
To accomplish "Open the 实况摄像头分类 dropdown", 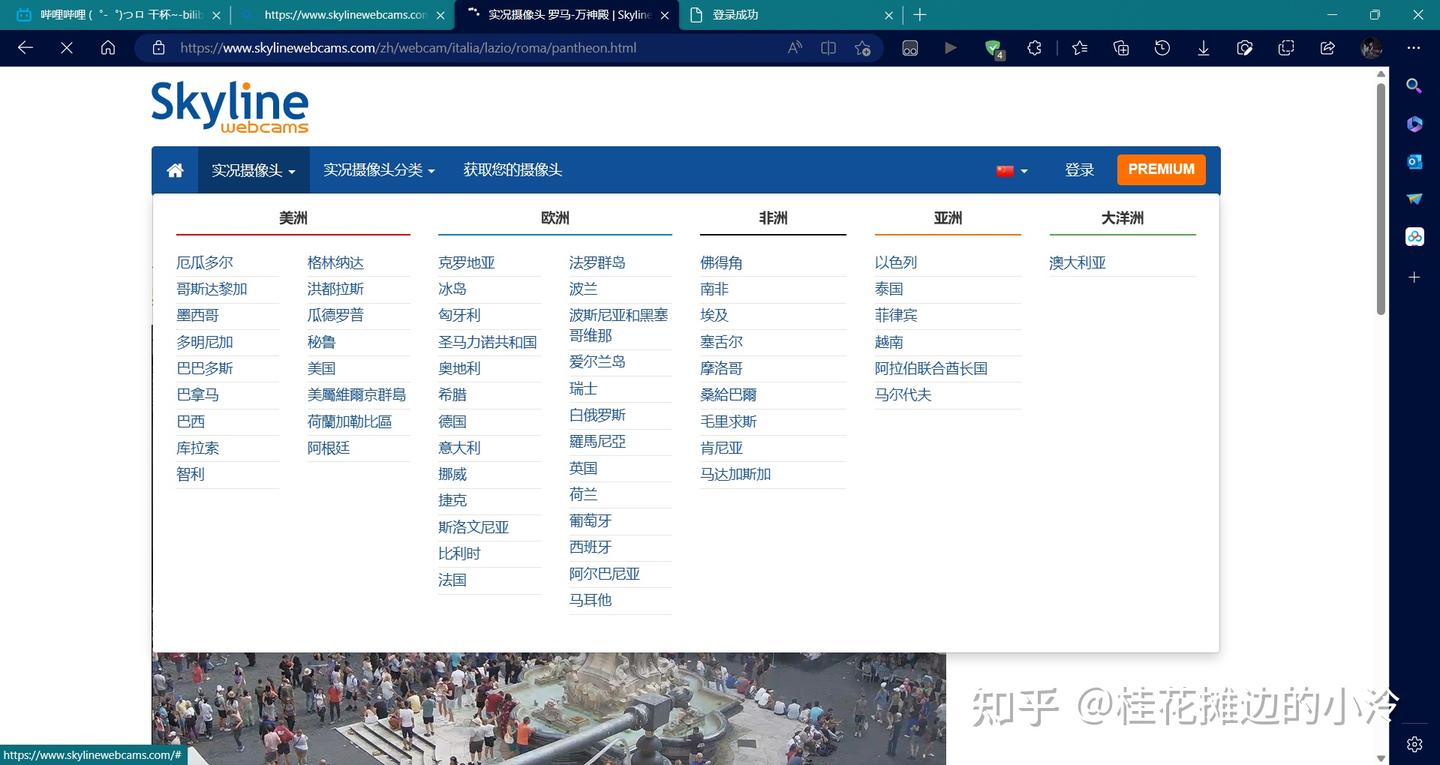I will click(378, 170).
